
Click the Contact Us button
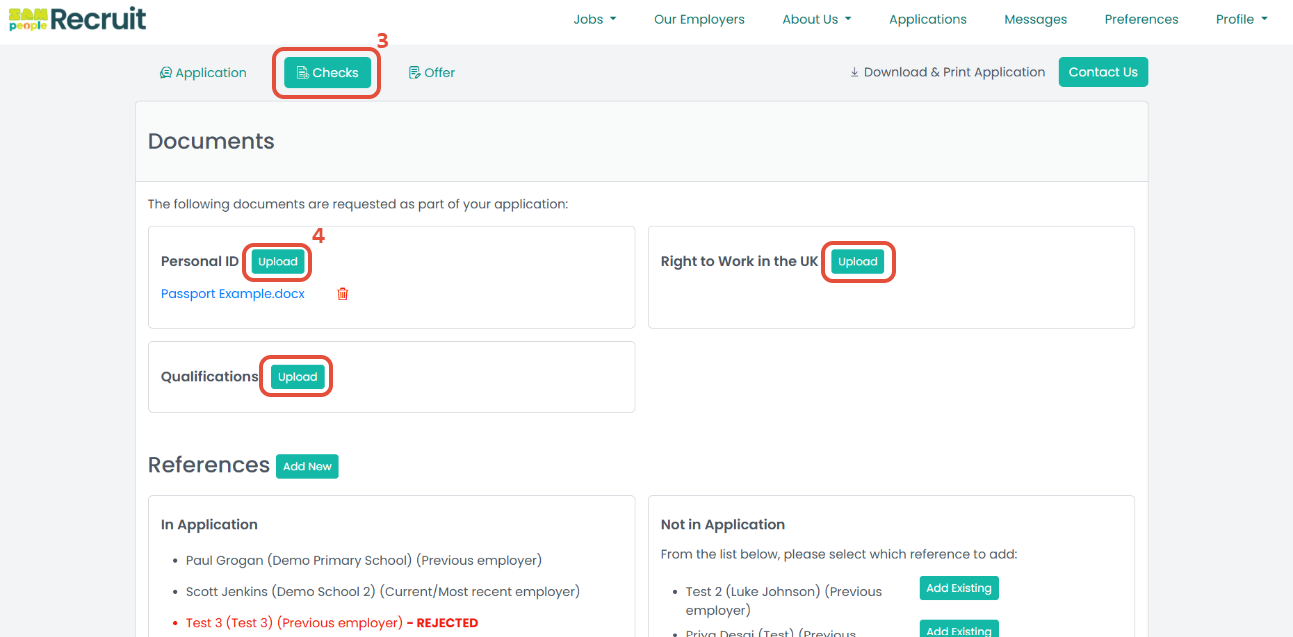(x=1103, y=72)
